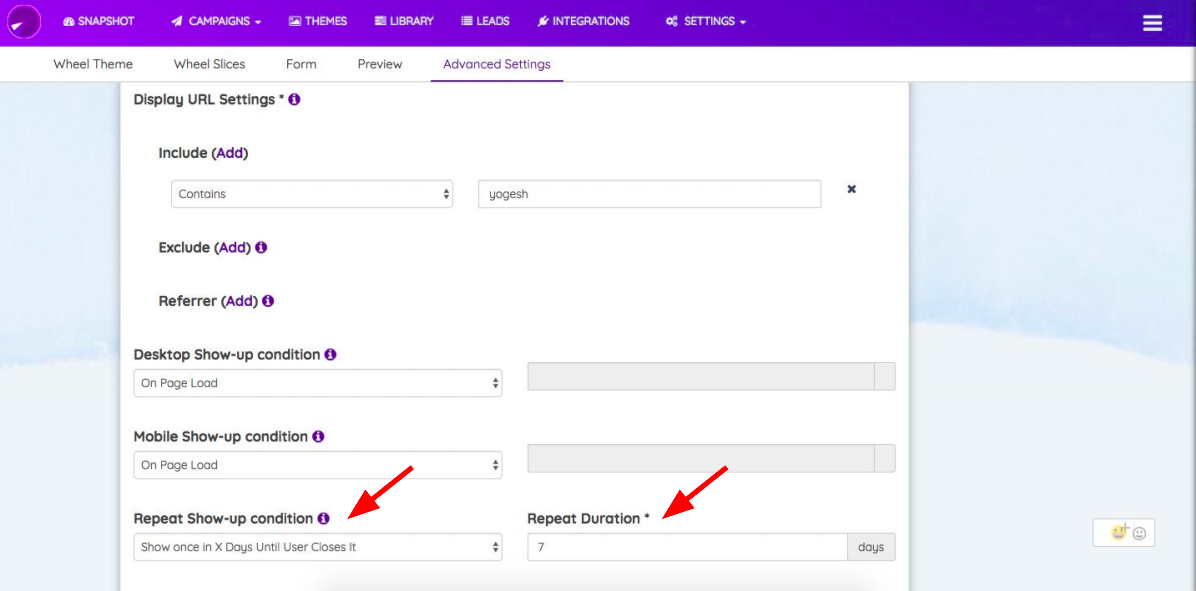Open the Repeat Show-up condition dropdown
The width and height of the screenshot is (1196, 591).
[318, 547]
